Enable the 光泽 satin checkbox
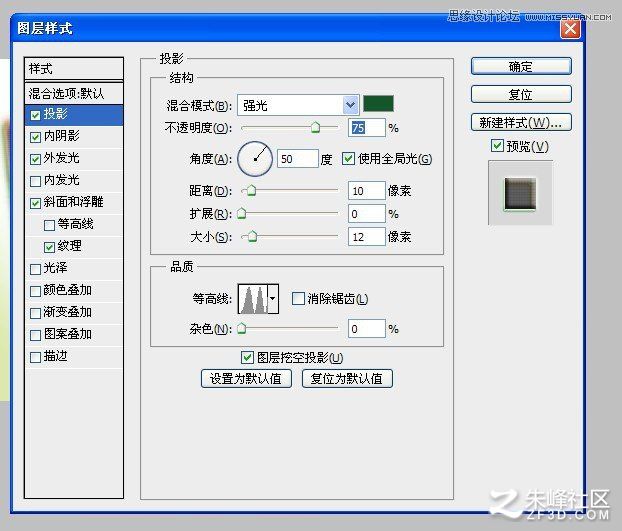This screenshot has height=531, width=622. 35,269
